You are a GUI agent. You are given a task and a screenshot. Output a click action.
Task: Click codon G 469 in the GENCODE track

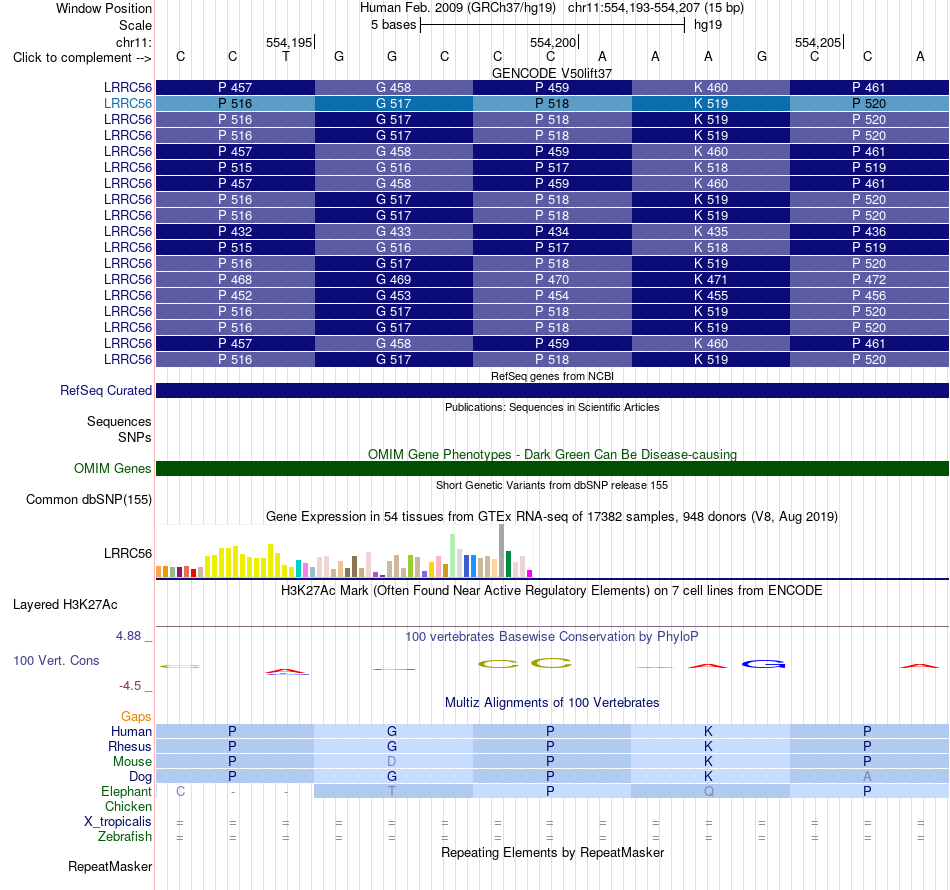(393, 279)
